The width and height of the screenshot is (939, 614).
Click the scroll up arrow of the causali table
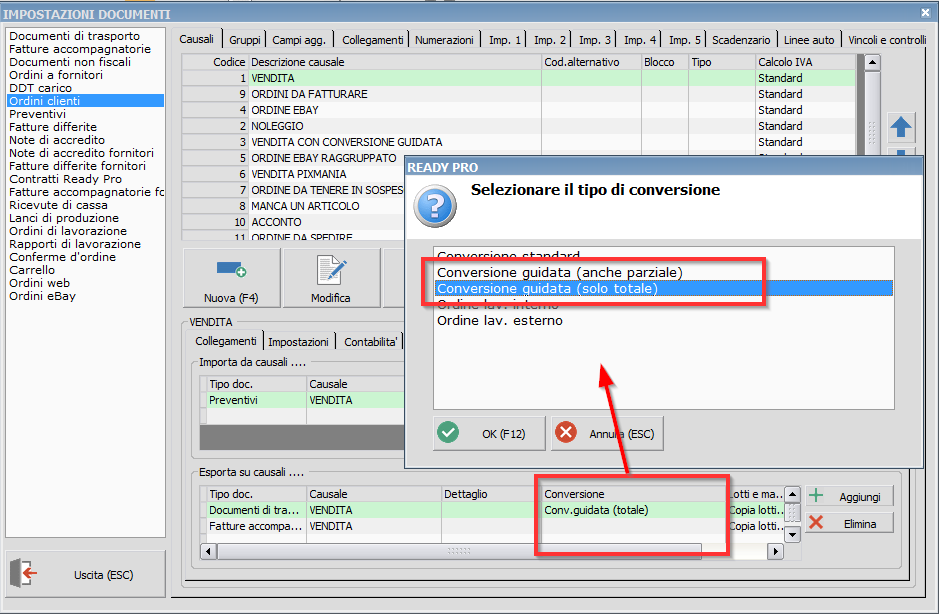pos(873,62)
